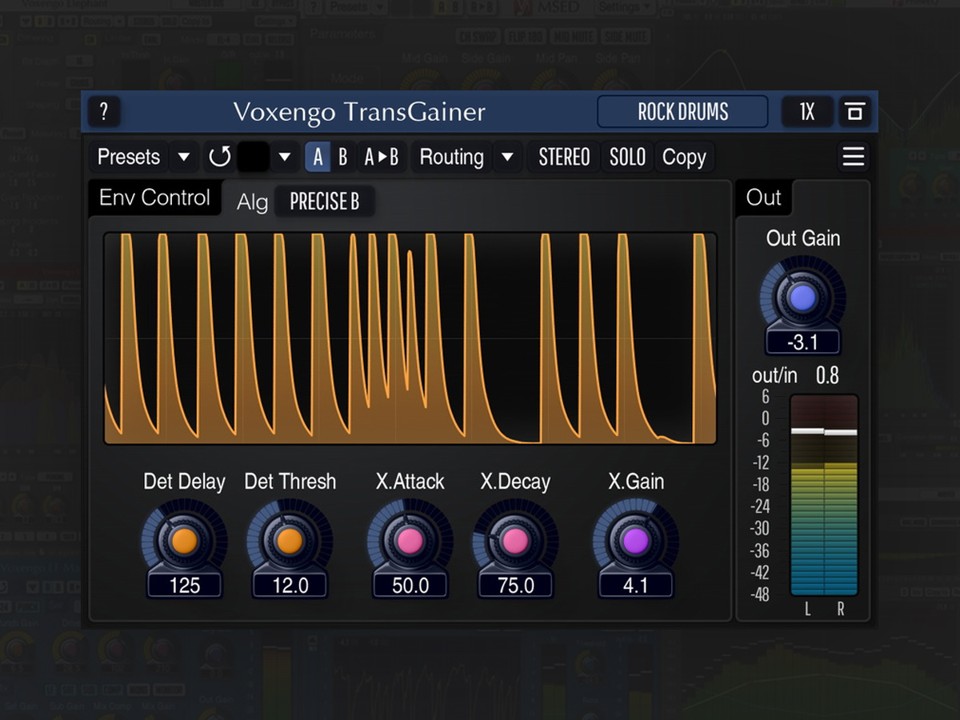Select the Env Control tab
Image resolution: width=960 pixels, height=720 pixels.
[154, 197]
